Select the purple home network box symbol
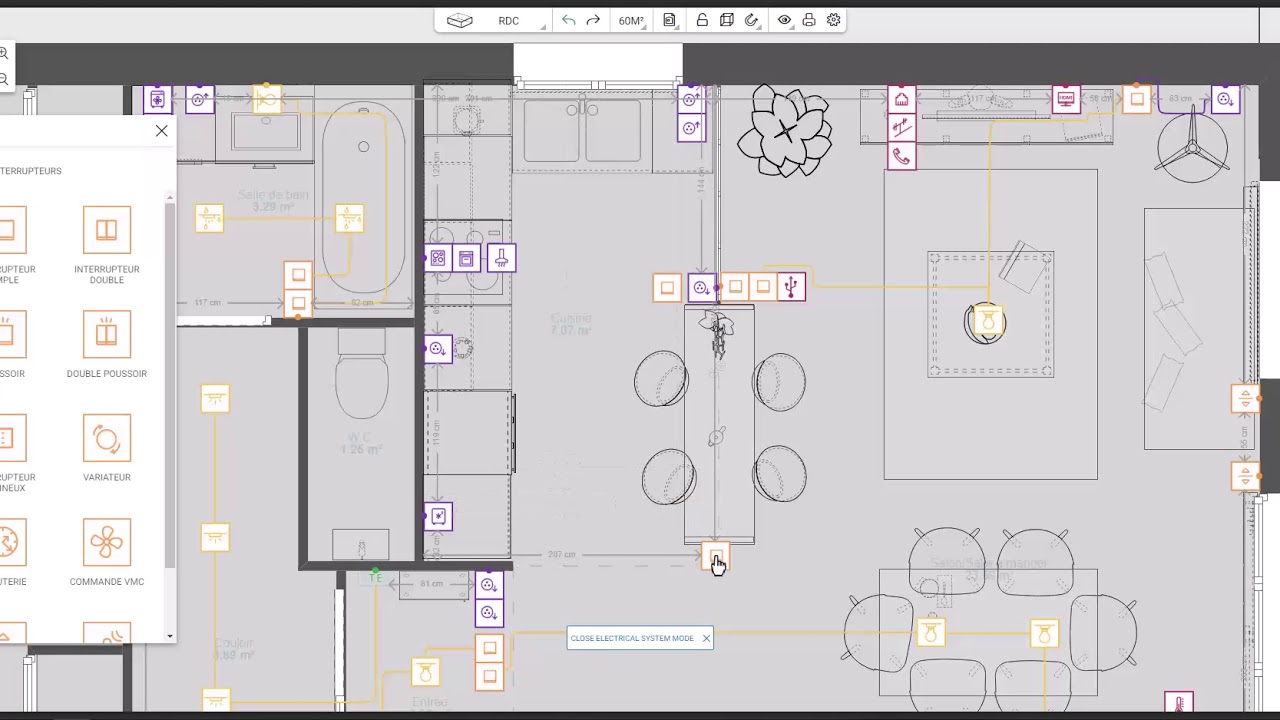The width and height of the screenshot is (1280, 720). tap(901, 99)
